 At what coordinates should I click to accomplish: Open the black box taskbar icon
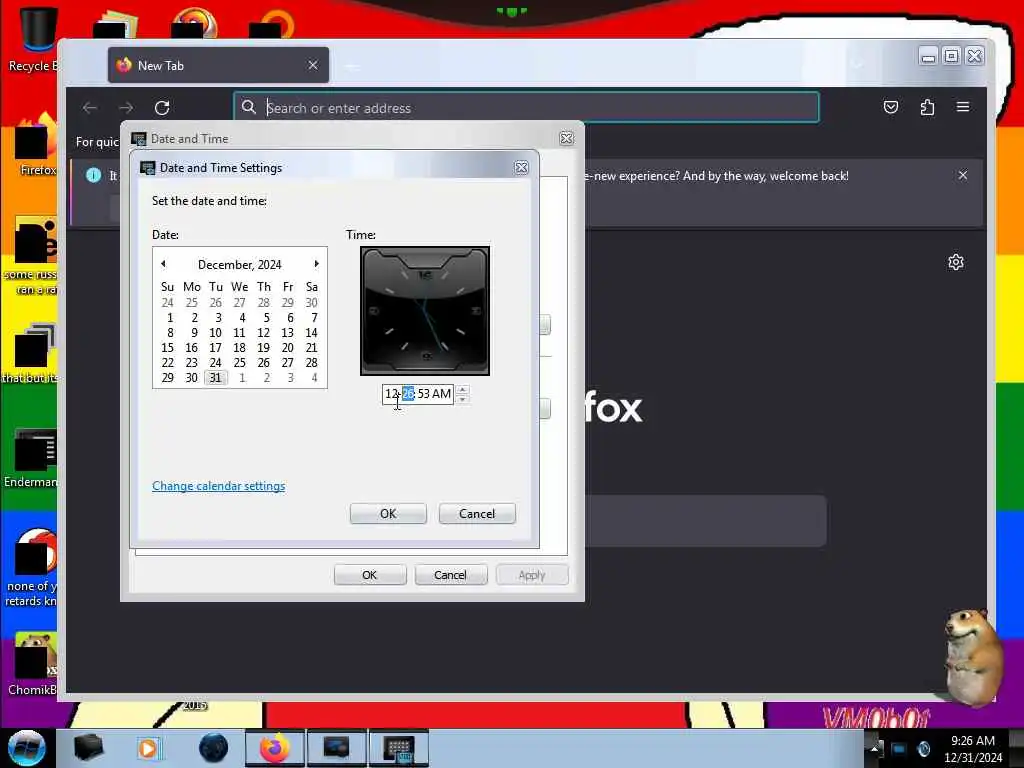pyautogui.click(x=88, y=748)
